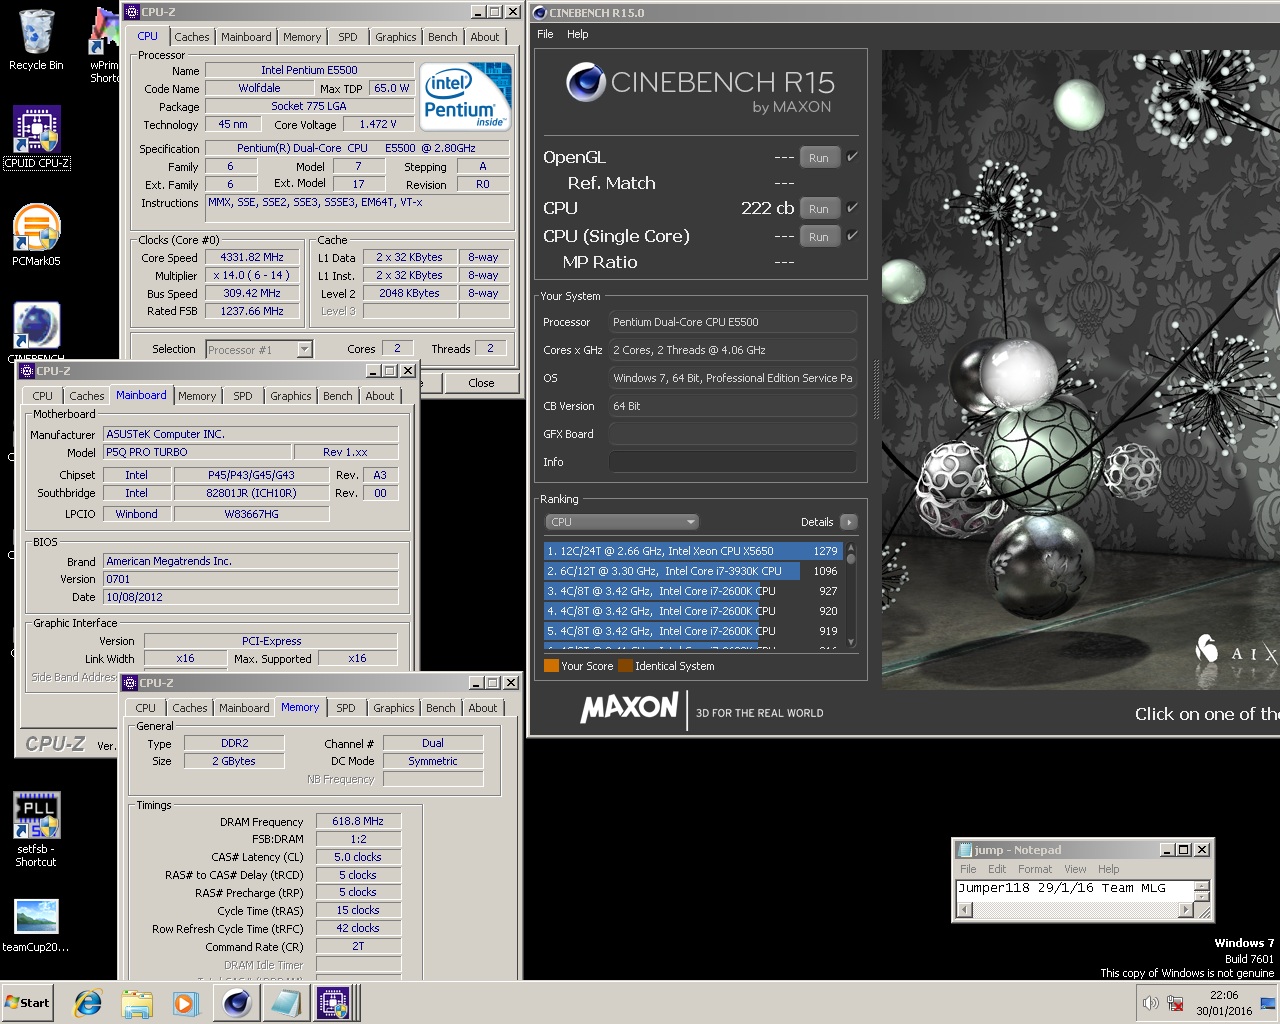The width and height of the screenshot is (1280, 1024).
Task: Switch to CPU-Z via taskbar icon
Action: pos(333,1003)
